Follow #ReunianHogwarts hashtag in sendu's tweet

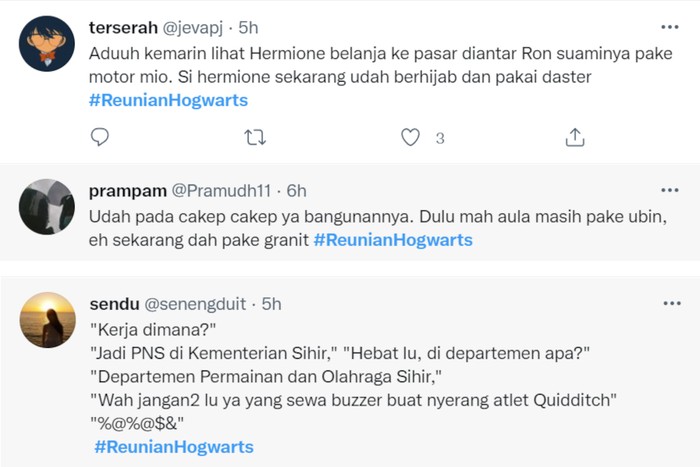point(174,446)
